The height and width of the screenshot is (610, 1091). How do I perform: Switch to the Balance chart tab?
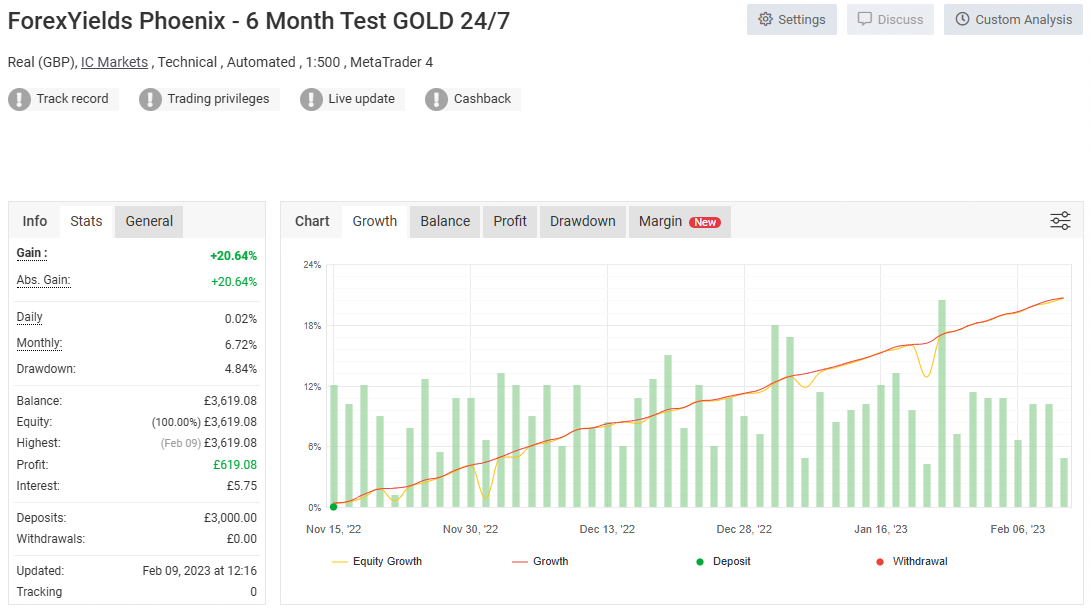click(445, 221)
